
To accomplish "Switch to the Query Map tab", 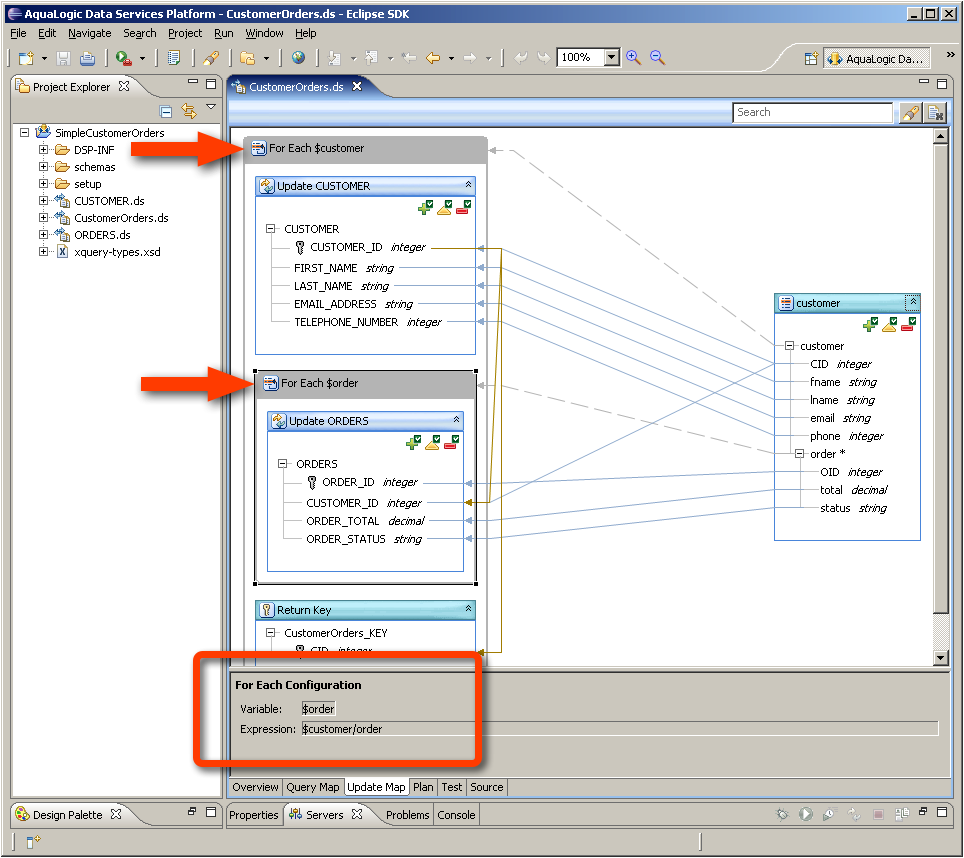I will (x=312, y=787).
